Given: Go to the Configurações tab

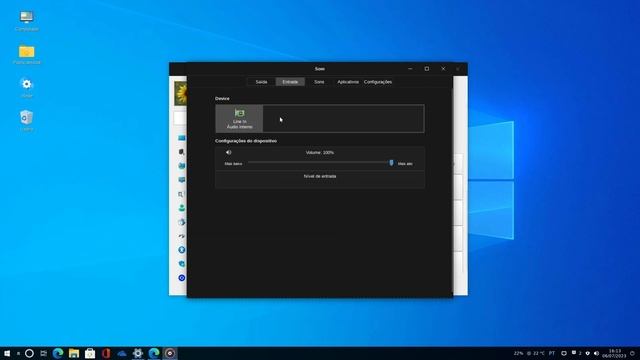Looking at the screenshot, I should (378, 82).
